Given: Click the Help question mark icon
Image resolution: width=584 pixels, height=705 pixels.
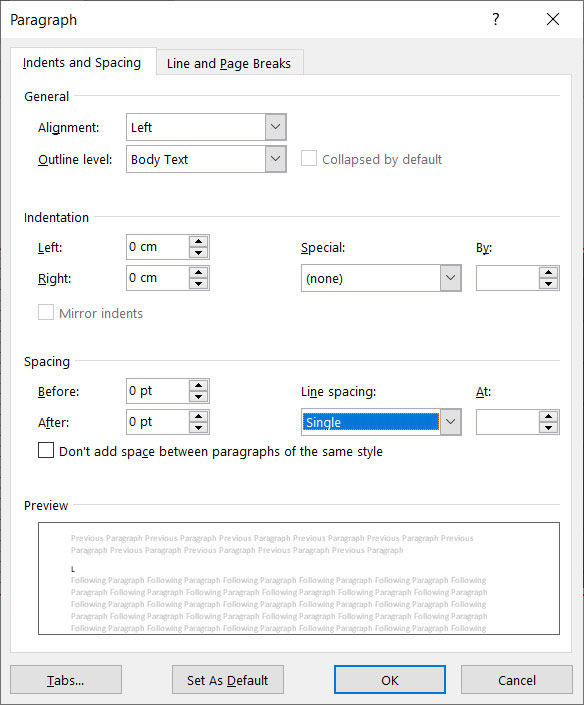Looking at the screenshot, I should [495, 19].
